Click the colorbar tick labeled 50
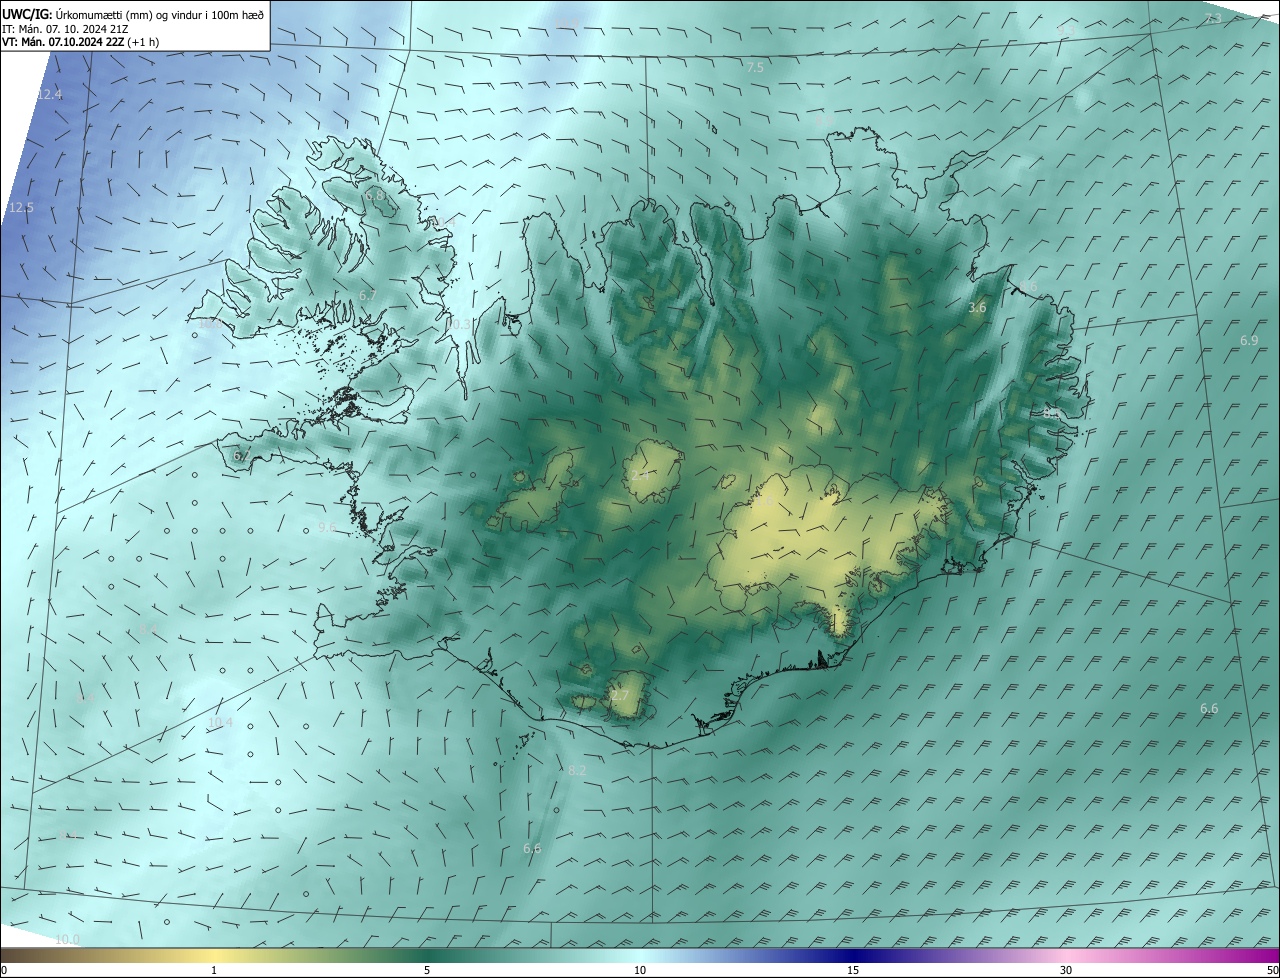Viewport: 1280px width, 978px height. pos(1271,970)
